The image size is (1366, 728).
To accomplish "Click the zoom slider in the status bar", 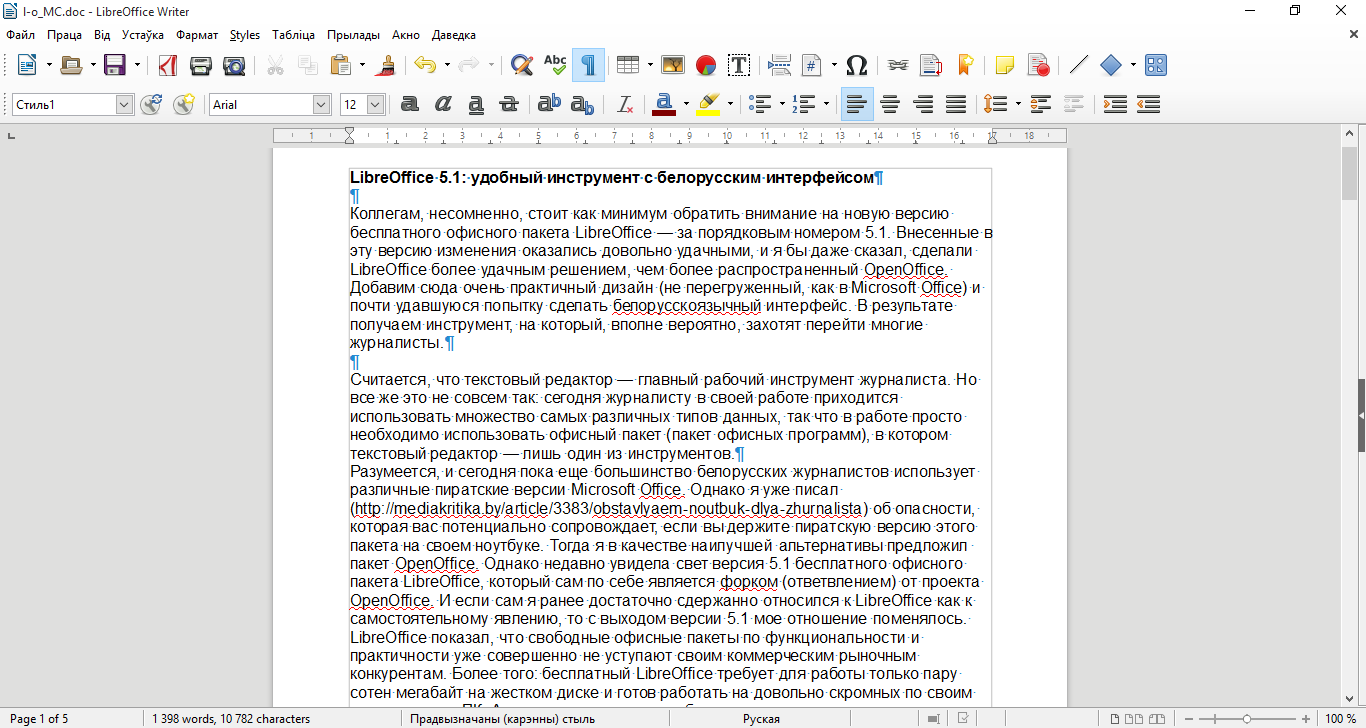I will point(1246,719).
